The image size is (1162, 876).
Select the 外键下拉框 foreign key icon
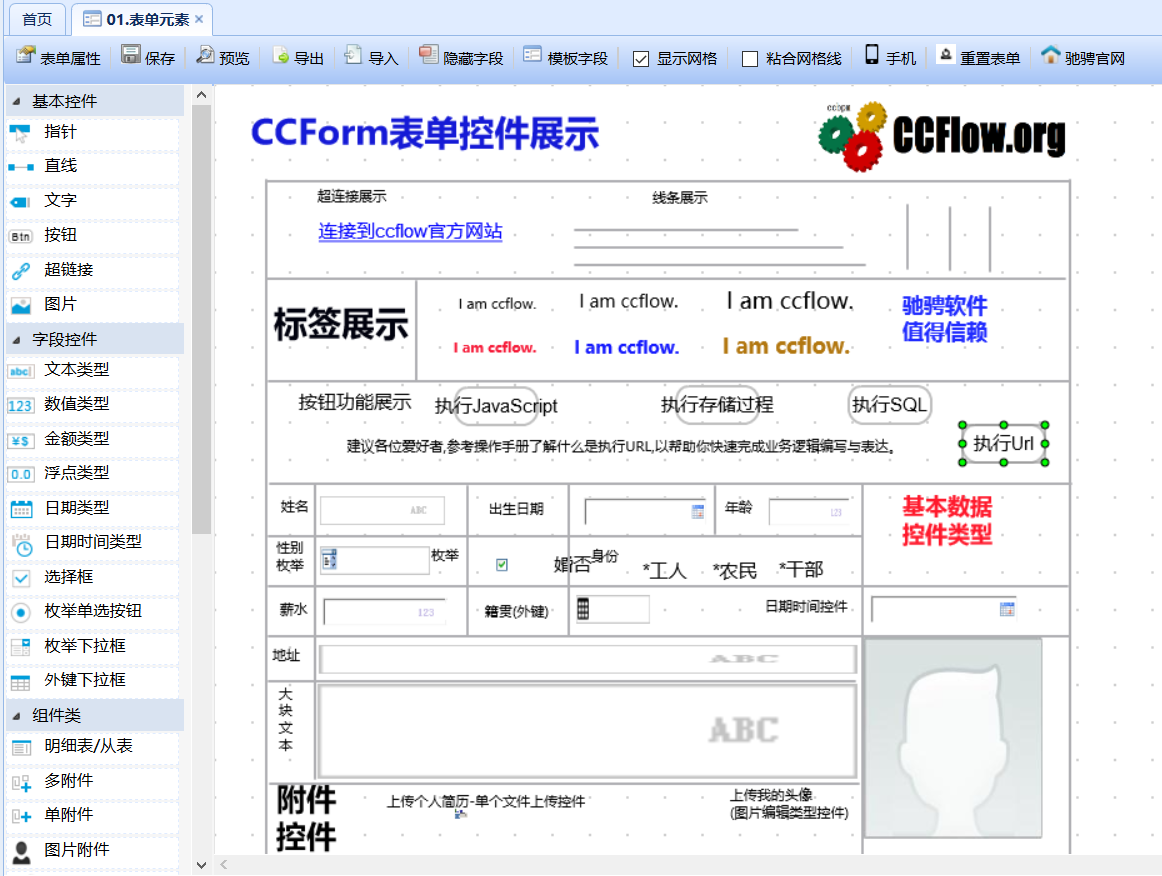click(x=21, y=682)
